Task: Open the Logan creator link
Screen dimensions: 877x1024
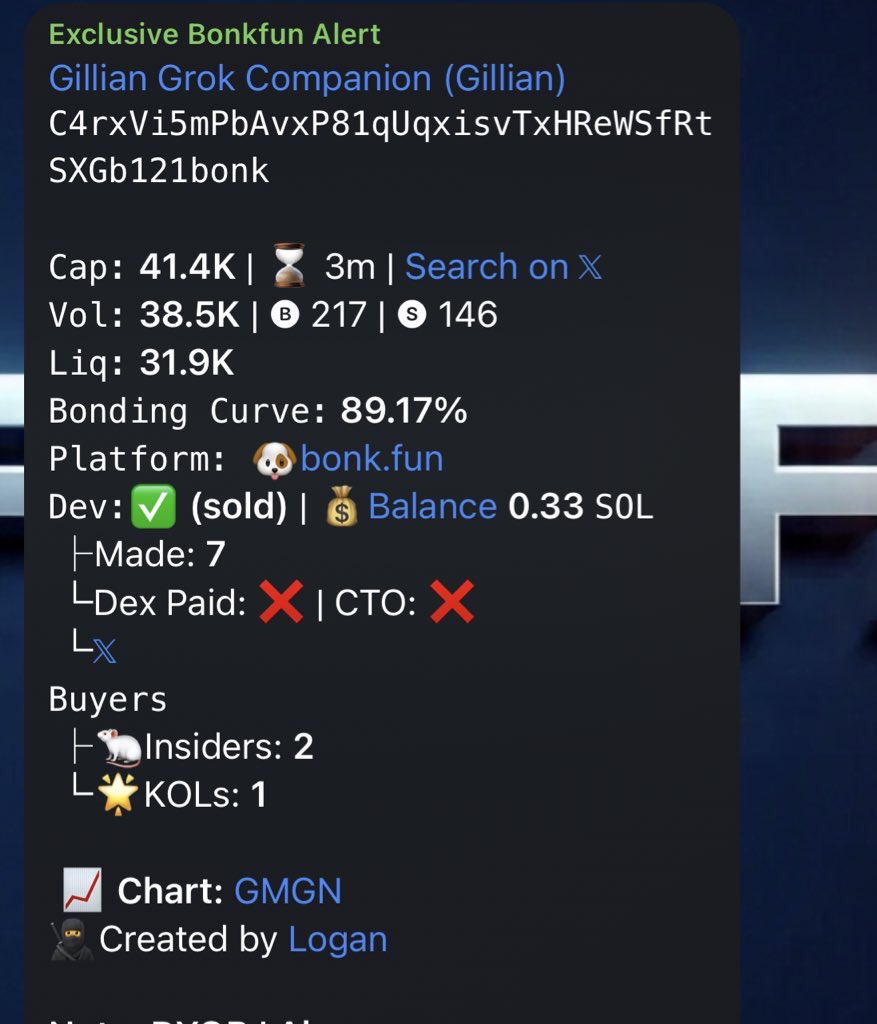Action: click(x=338, y=940)
